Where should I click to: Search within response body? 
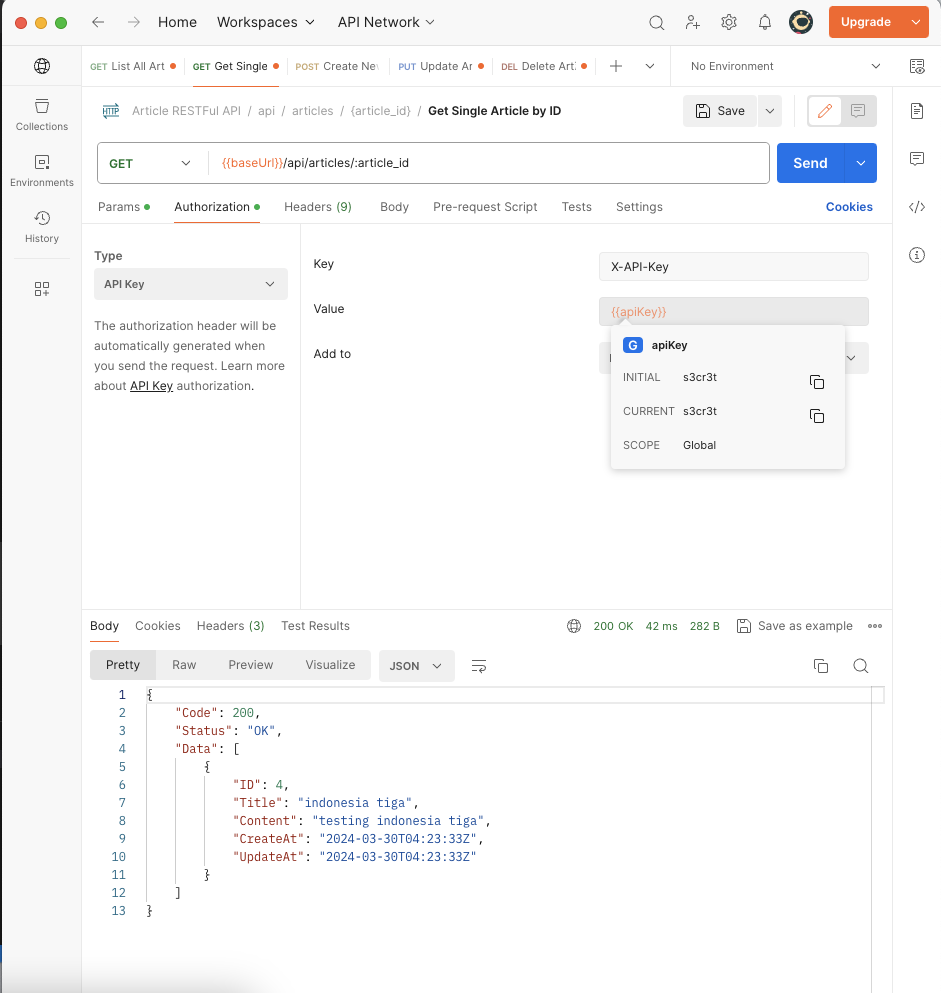(x=861, y=666)
